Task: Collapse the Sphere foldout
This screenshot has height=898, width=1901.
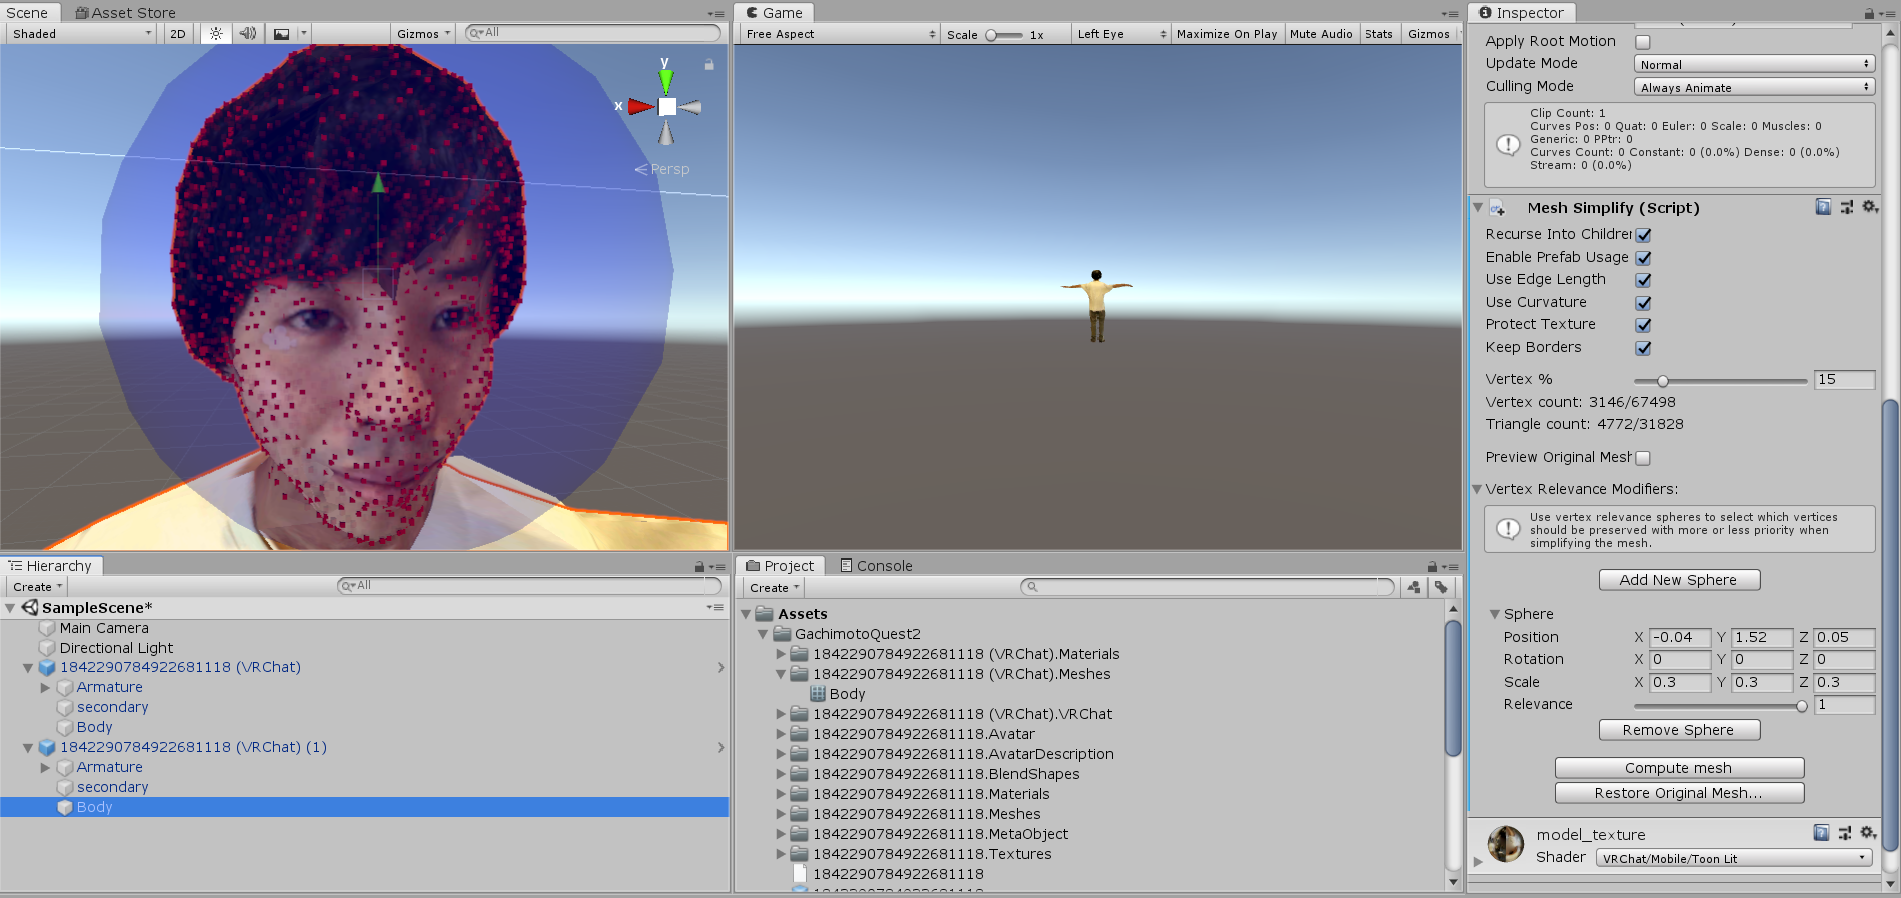Action: pyautogui.click(x=1495, y=614)
